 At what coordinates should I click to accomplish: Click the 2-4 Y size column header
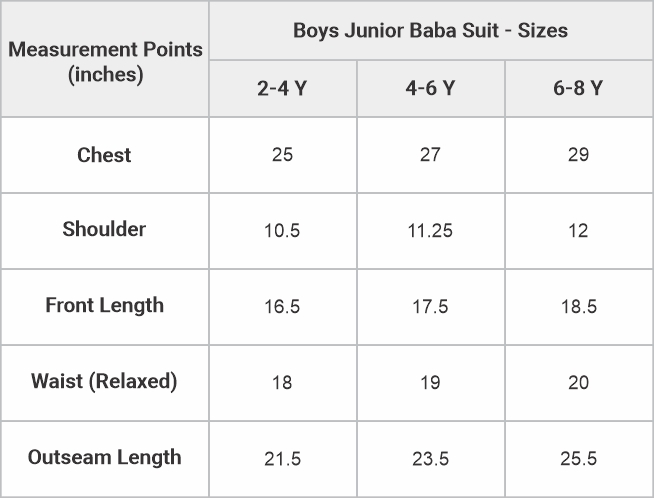tap(282, 88)
